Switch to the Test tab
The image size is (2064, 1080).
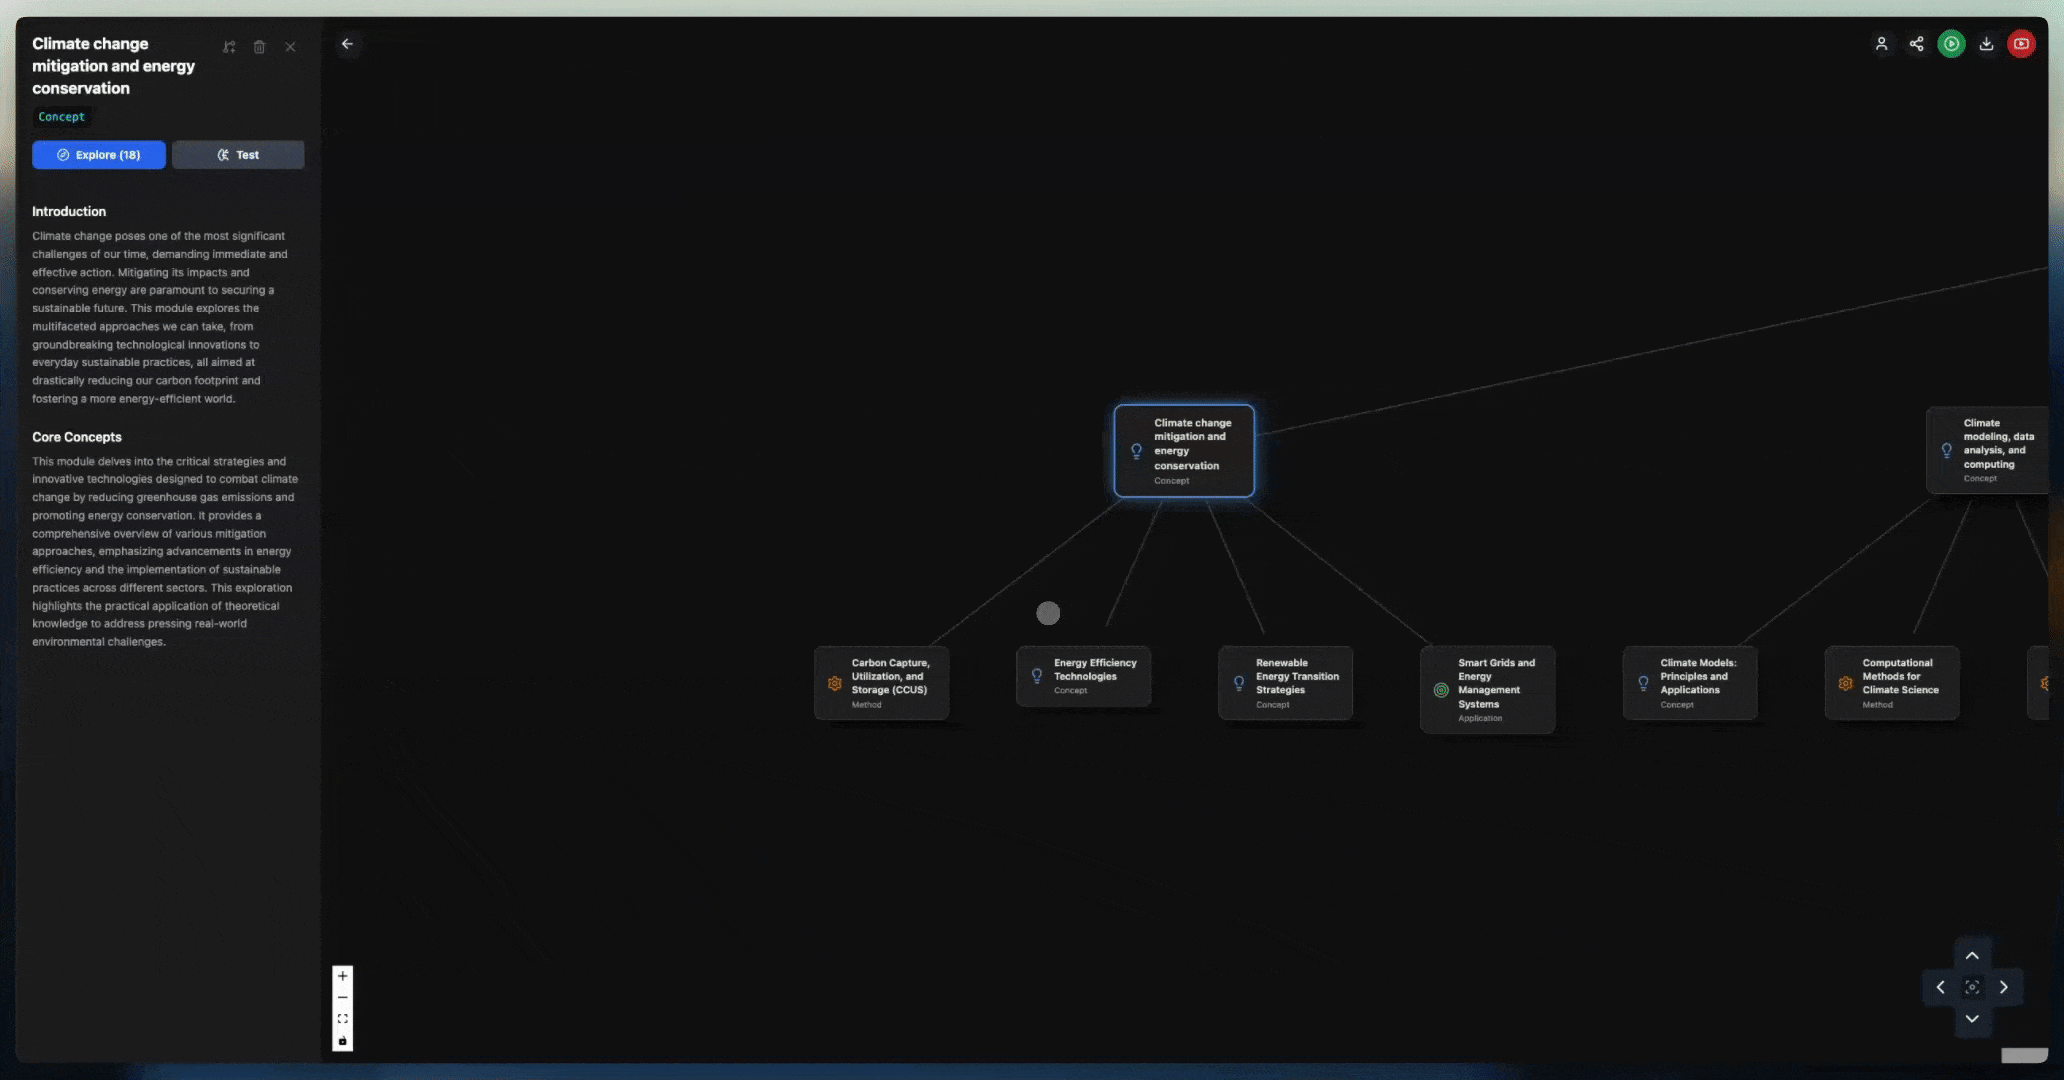coord(238,155)
